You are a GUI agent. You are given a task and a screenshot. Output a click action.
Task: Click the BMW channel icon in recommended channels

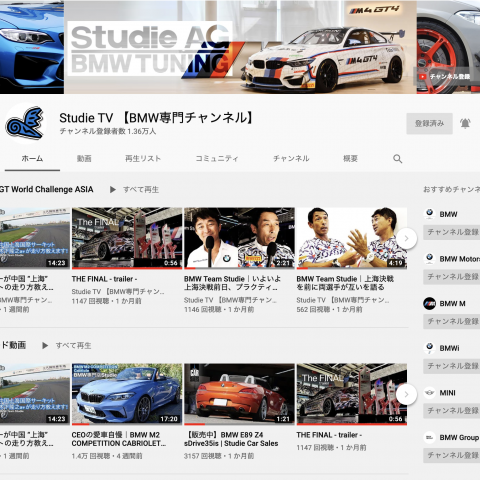pyautogui.click(x=430, y=214)
